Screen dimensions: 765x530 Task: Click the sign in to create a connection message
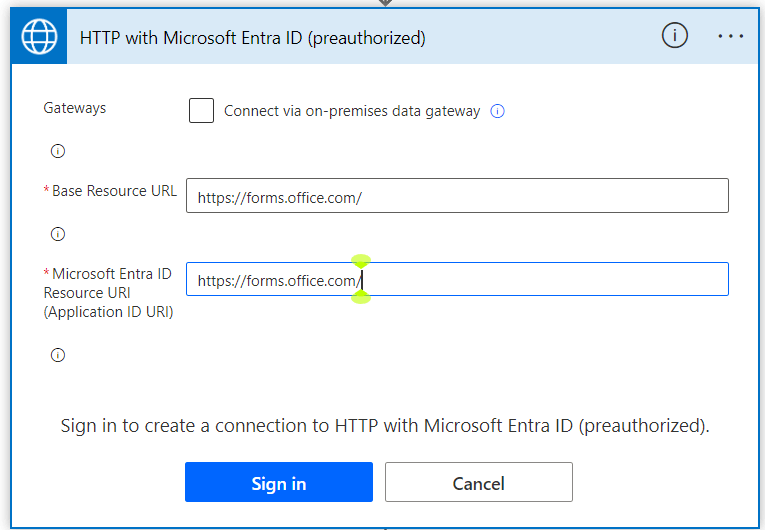(x=385, y=426)
